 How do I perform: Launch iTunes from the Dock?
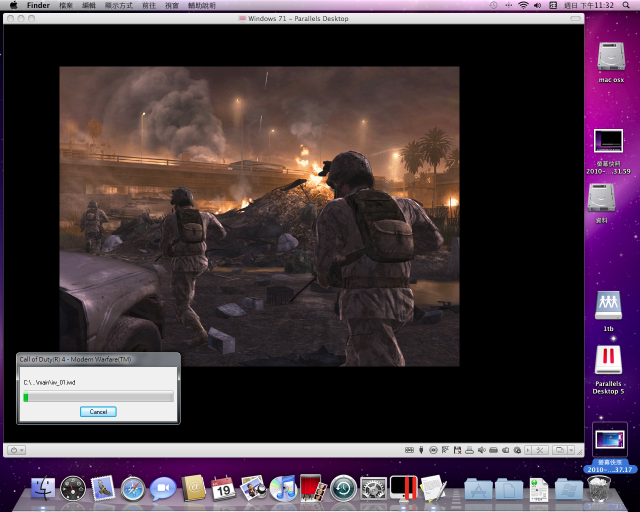[x=283, y=488]
